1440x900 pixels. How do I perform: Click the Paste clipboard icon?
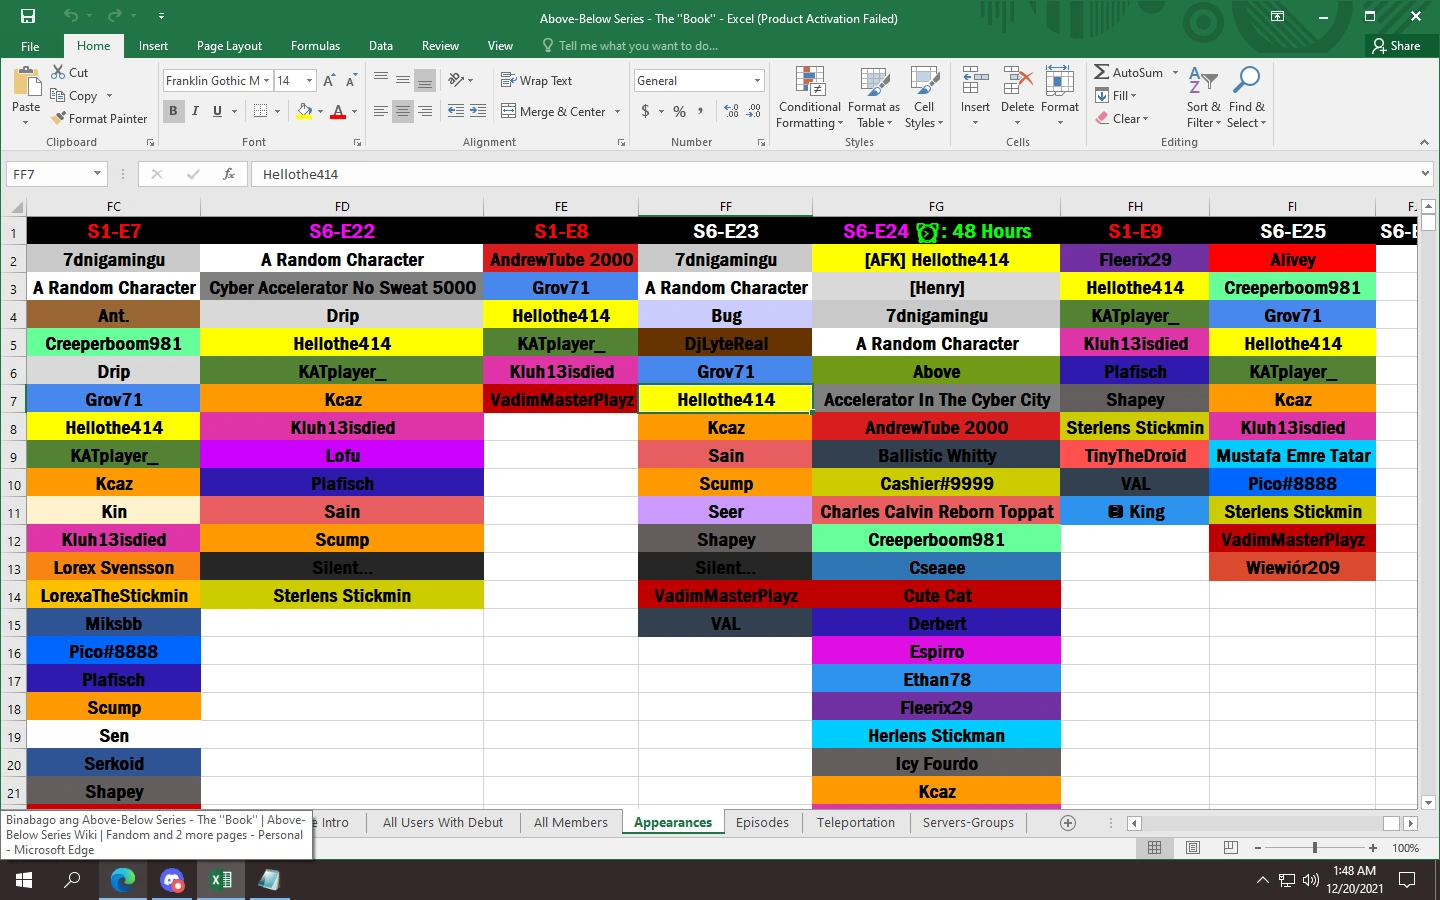coord(26,81)
